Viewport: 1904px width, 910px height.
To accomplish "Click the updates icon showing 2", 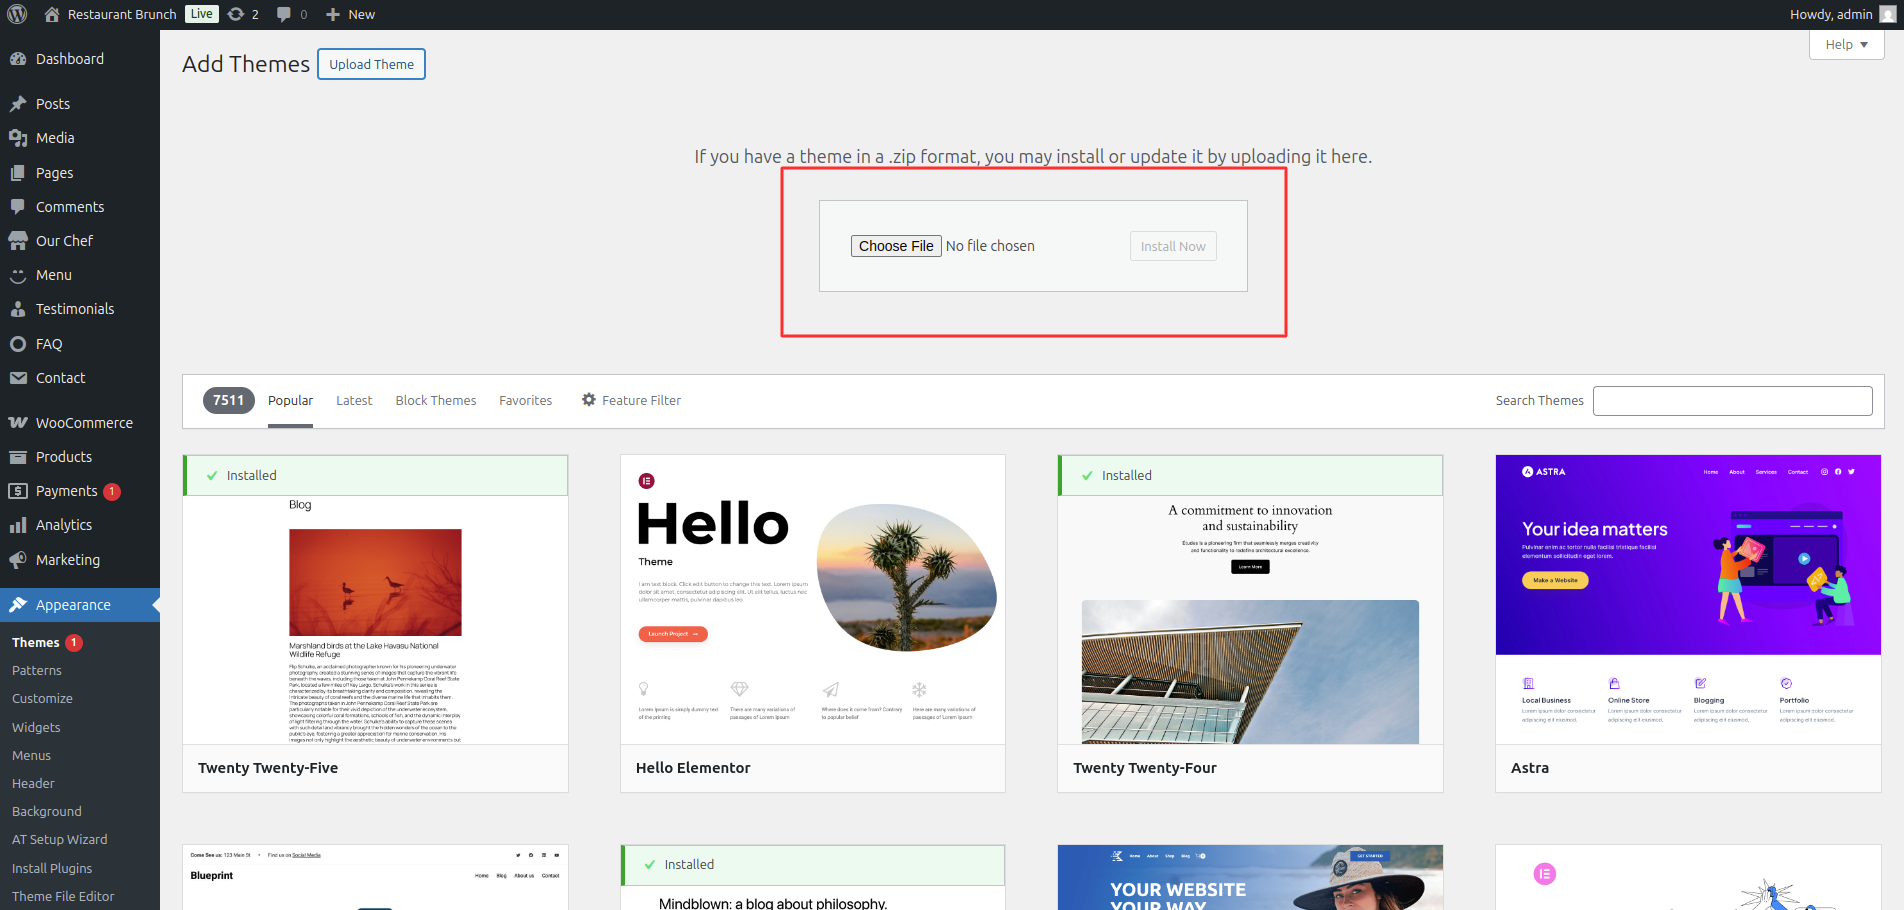I will 236,14.
